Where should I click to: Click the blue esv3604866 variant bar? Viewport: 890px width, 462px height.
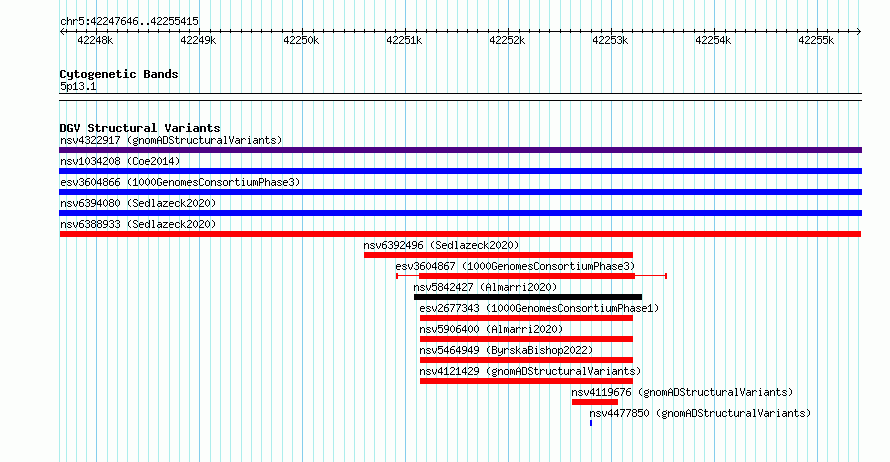[460, 192]
